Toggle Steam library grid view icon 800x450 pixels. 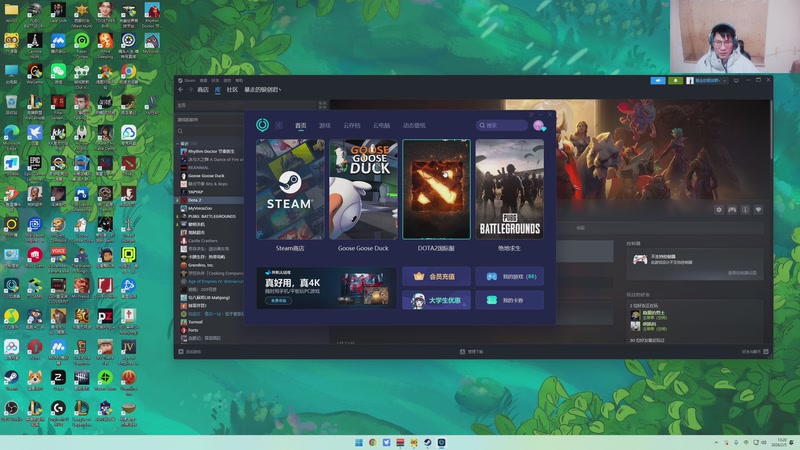[322, 105]
